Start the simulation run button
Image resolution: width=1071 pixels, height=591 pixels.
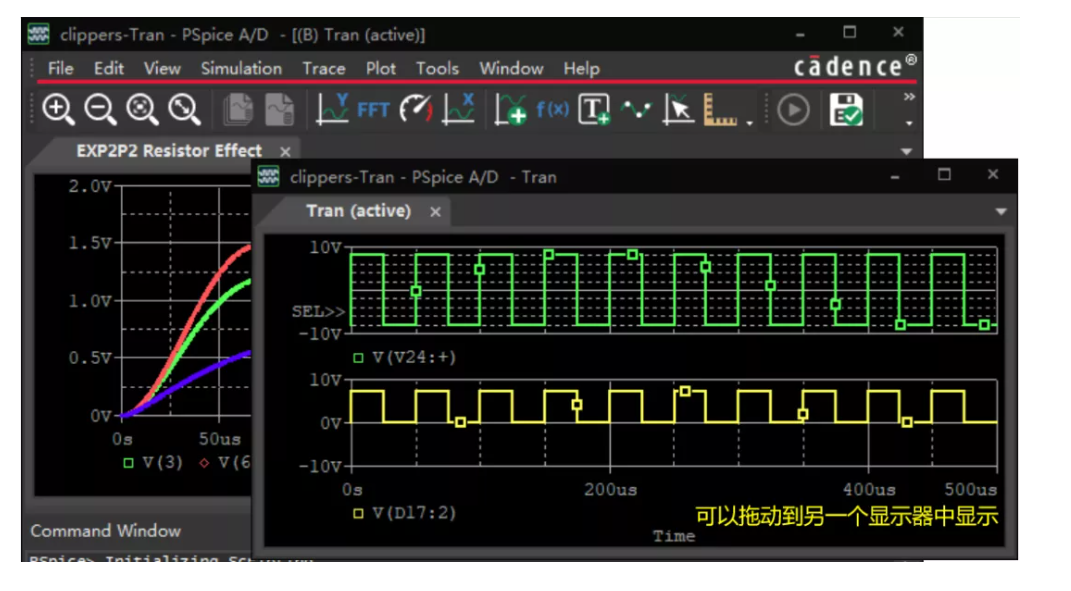[793, 110]
